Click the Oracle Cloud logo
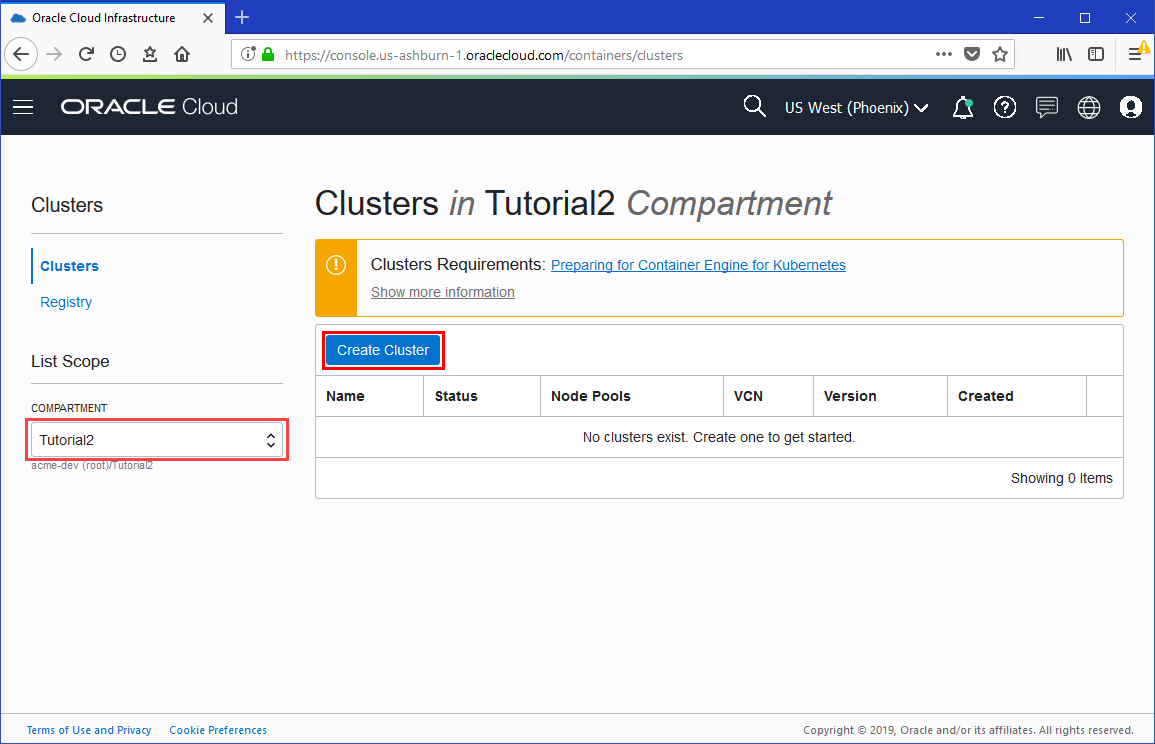The width and height of the screenshot is (1155, 744). (x=149, y=107)
